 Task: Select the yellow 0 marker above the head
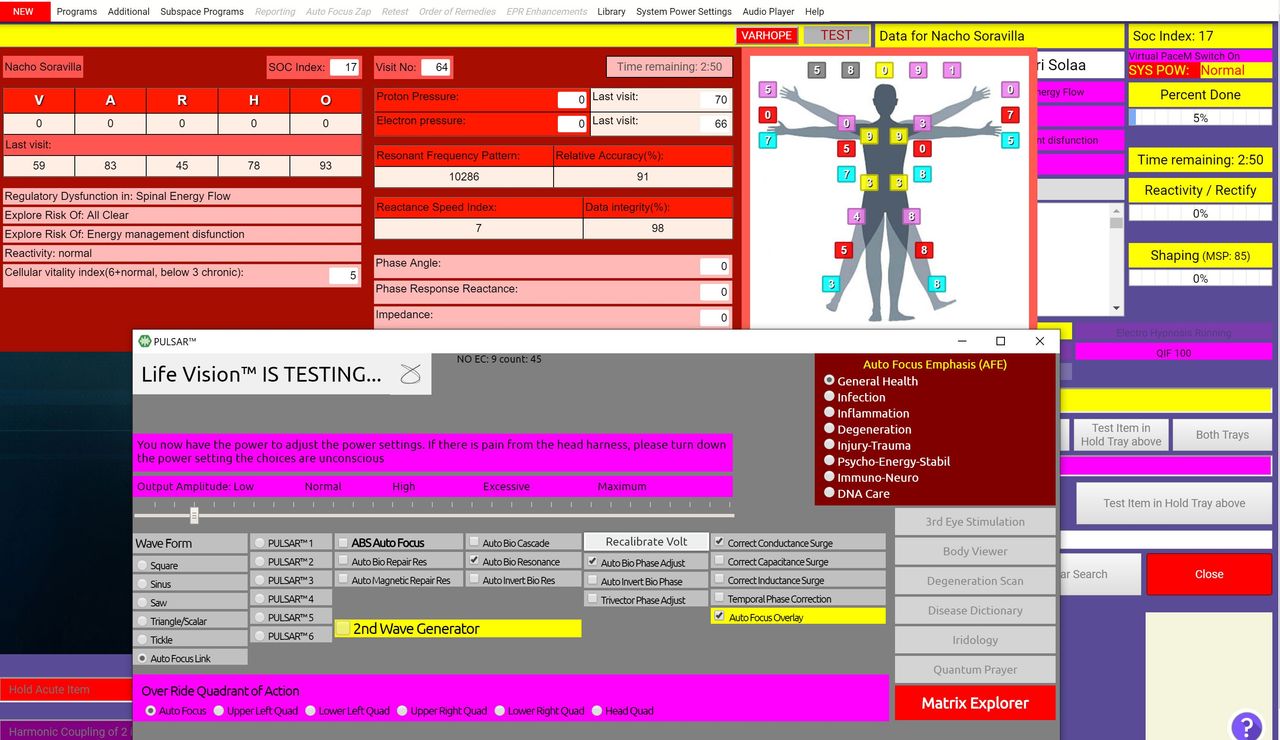point(884,71)
